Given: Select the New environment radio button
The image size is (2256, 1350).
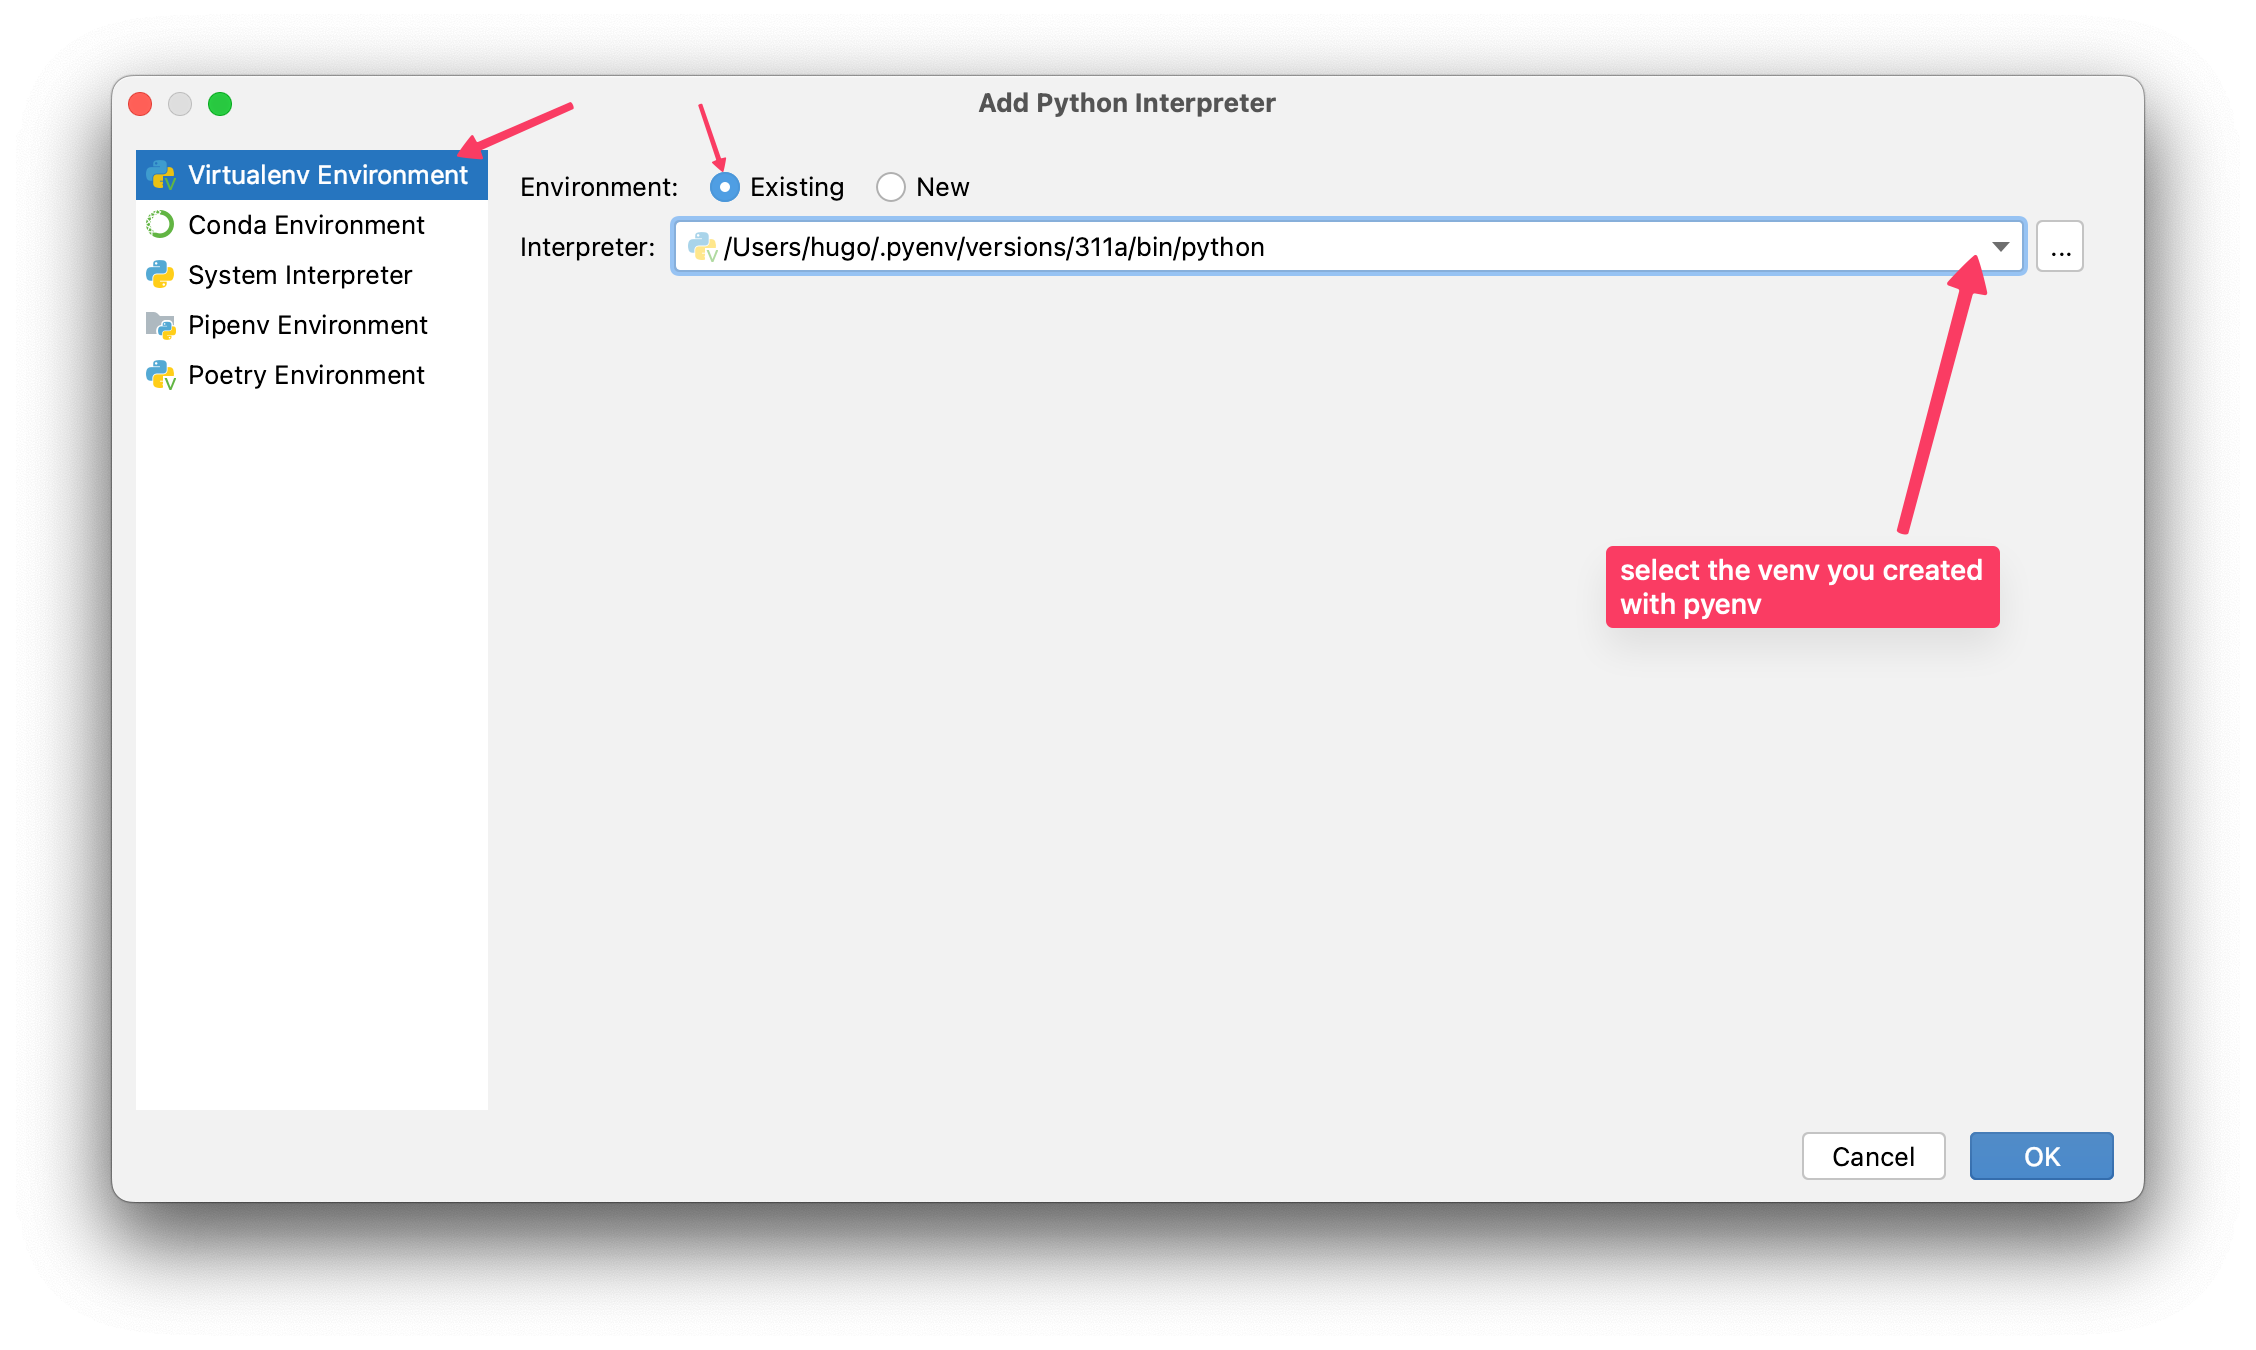Looking at the screenshot, I should (890, 187).
